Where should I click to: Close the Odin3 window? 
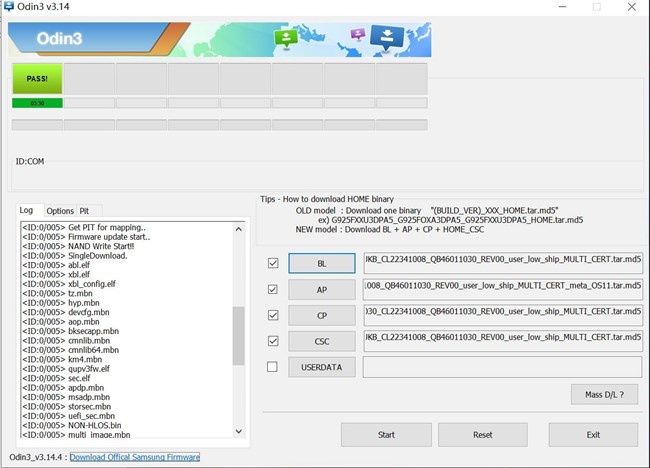coord(632,7)
